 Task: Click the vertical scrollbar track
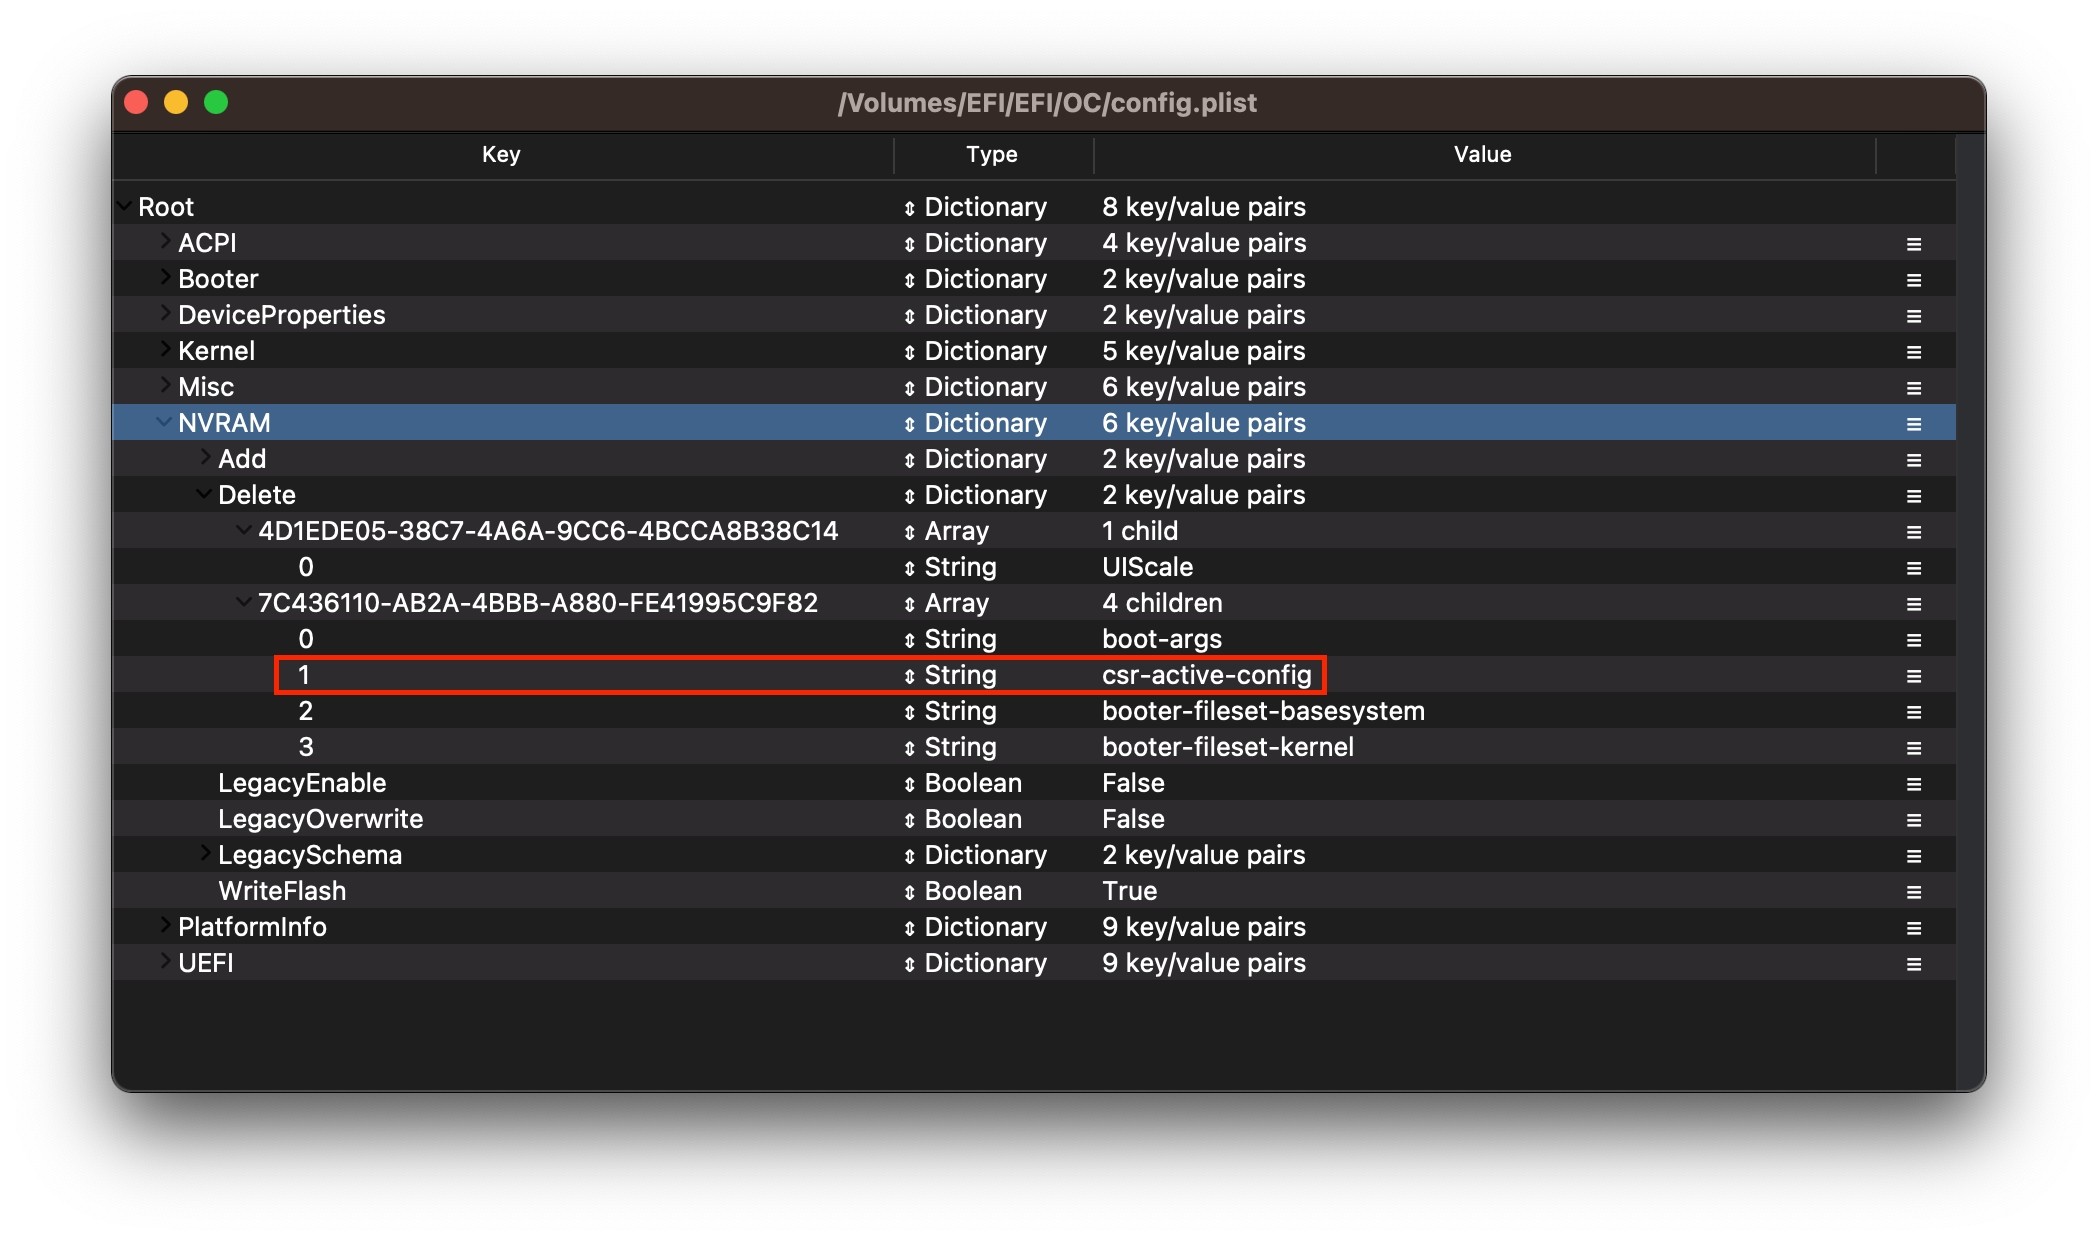point(1969,600)
